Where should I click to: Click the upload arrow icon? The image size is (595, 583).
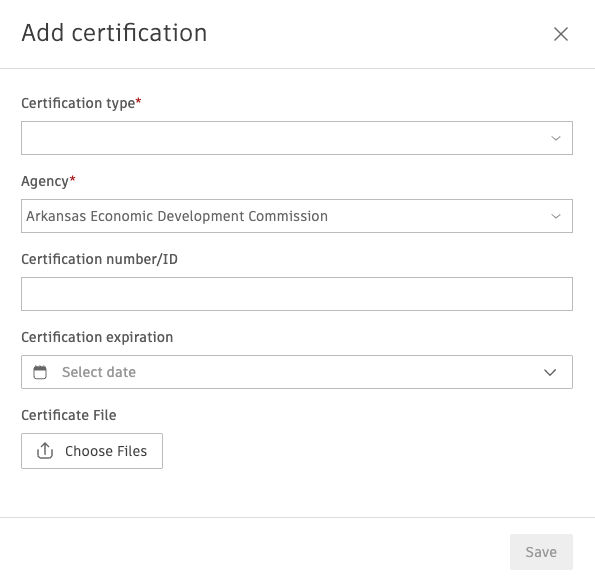45,451
